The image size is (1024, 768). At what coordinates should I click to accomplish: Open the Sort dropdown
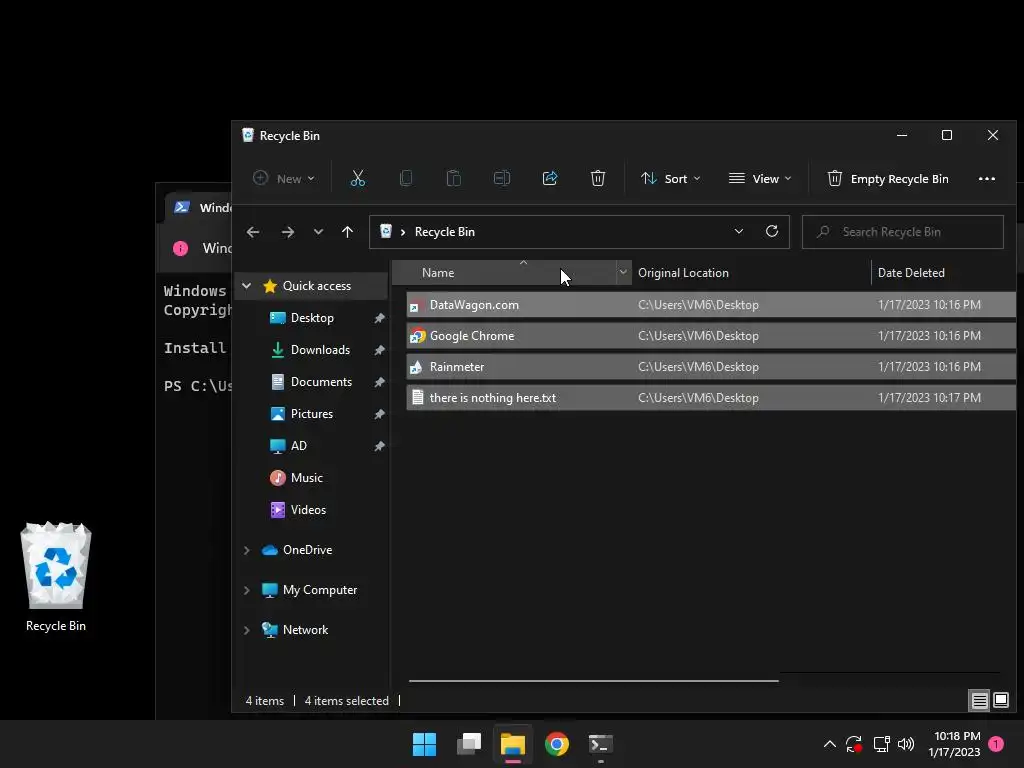[x=671, y=178]
